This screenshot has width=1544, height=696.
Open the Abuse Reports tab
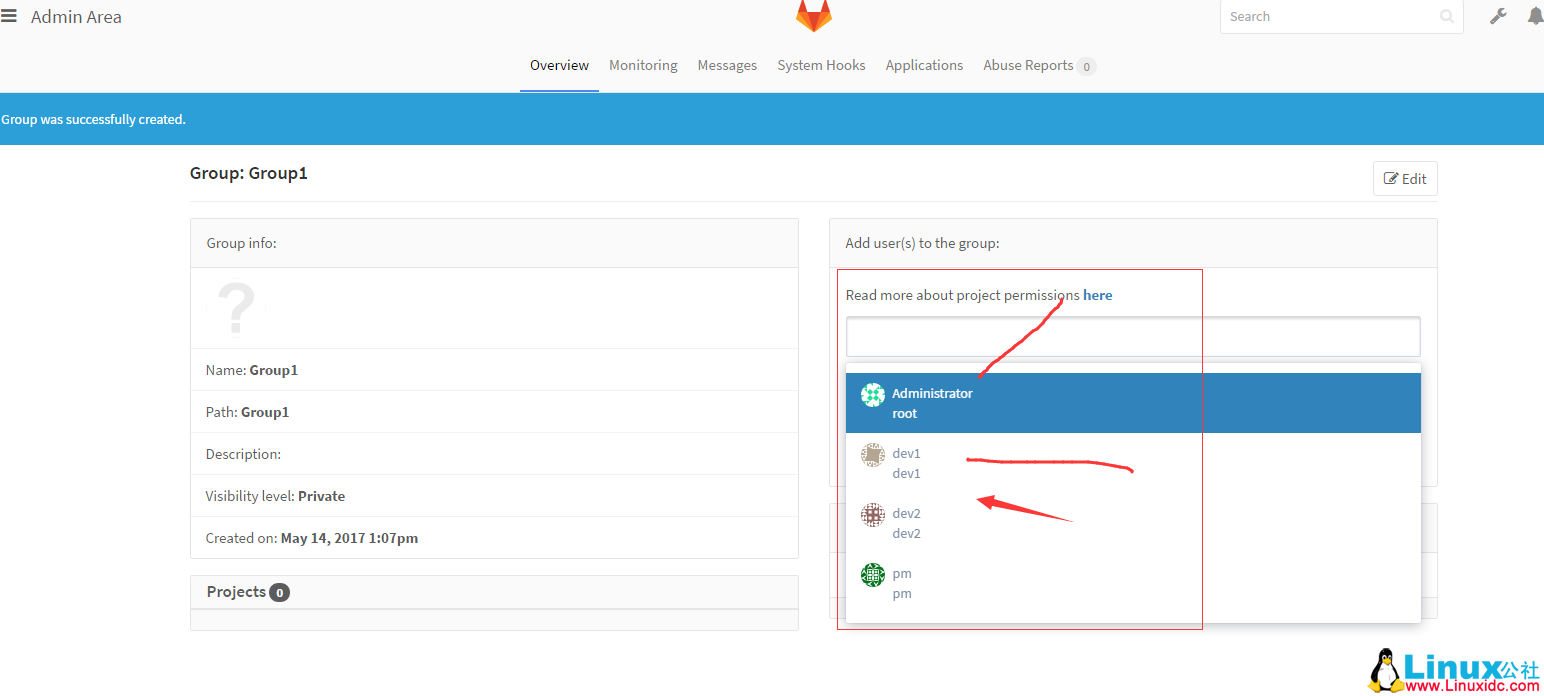(1039, 65)
